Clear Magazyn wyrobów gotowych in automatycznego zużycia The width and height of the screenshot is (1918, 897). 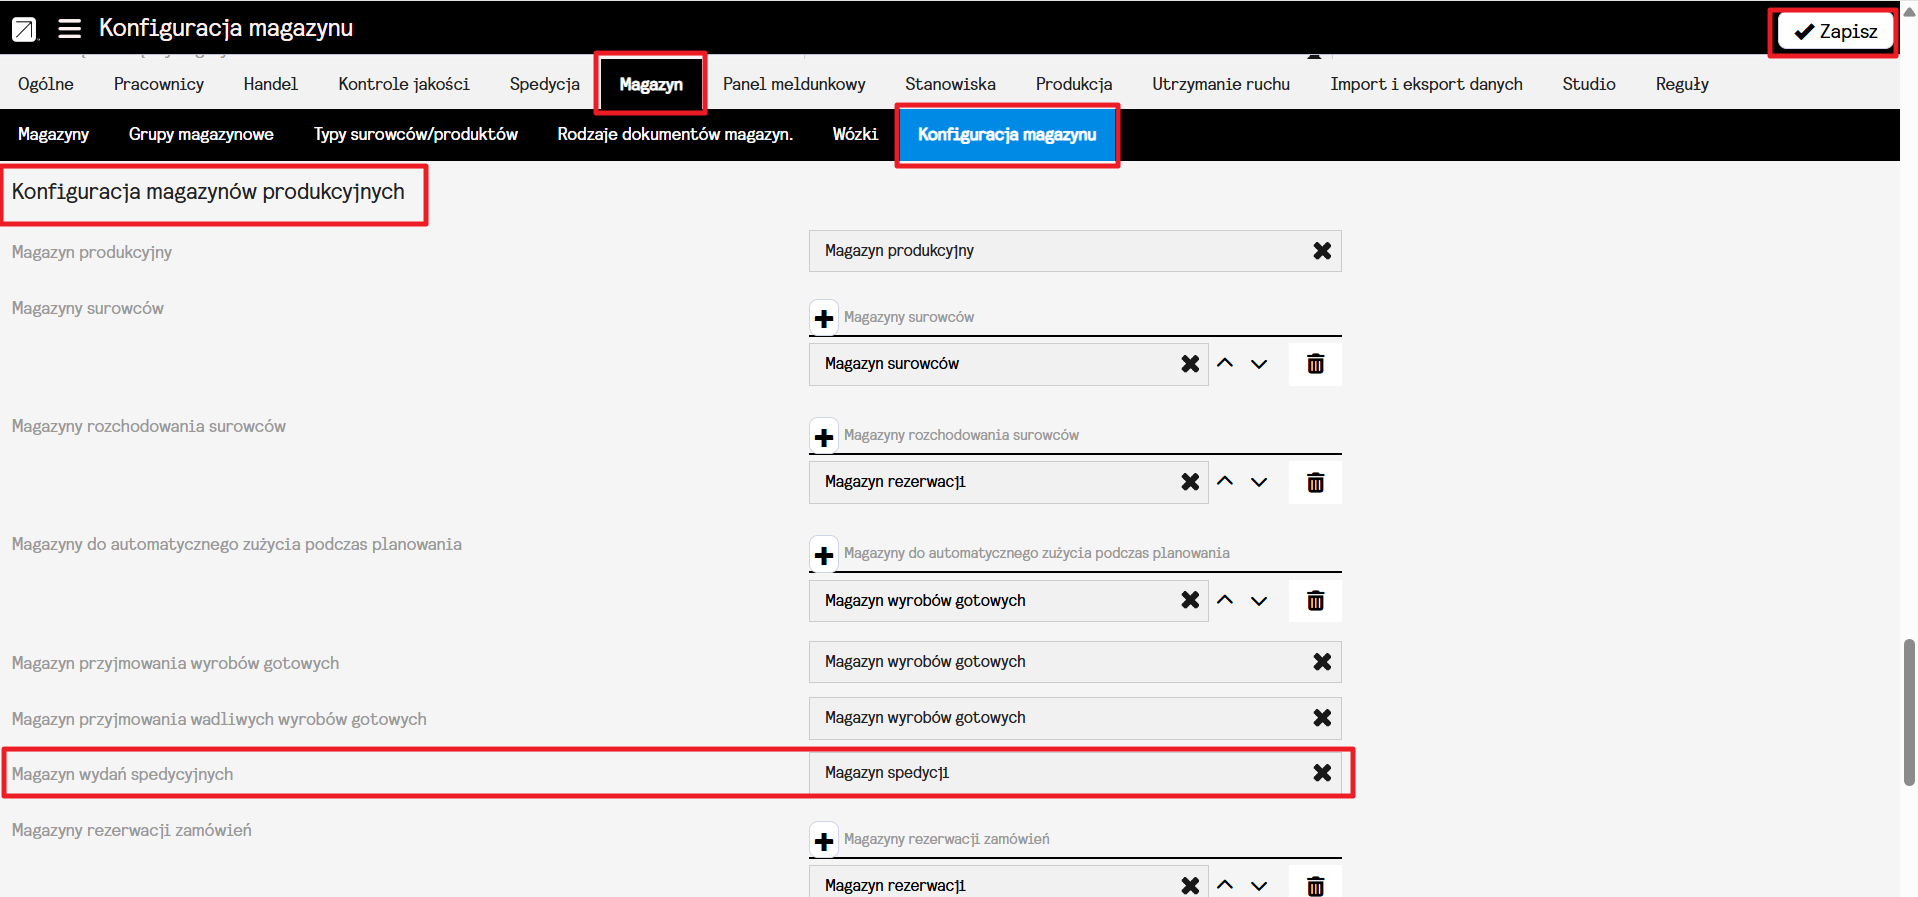[x=1190, y=600]
